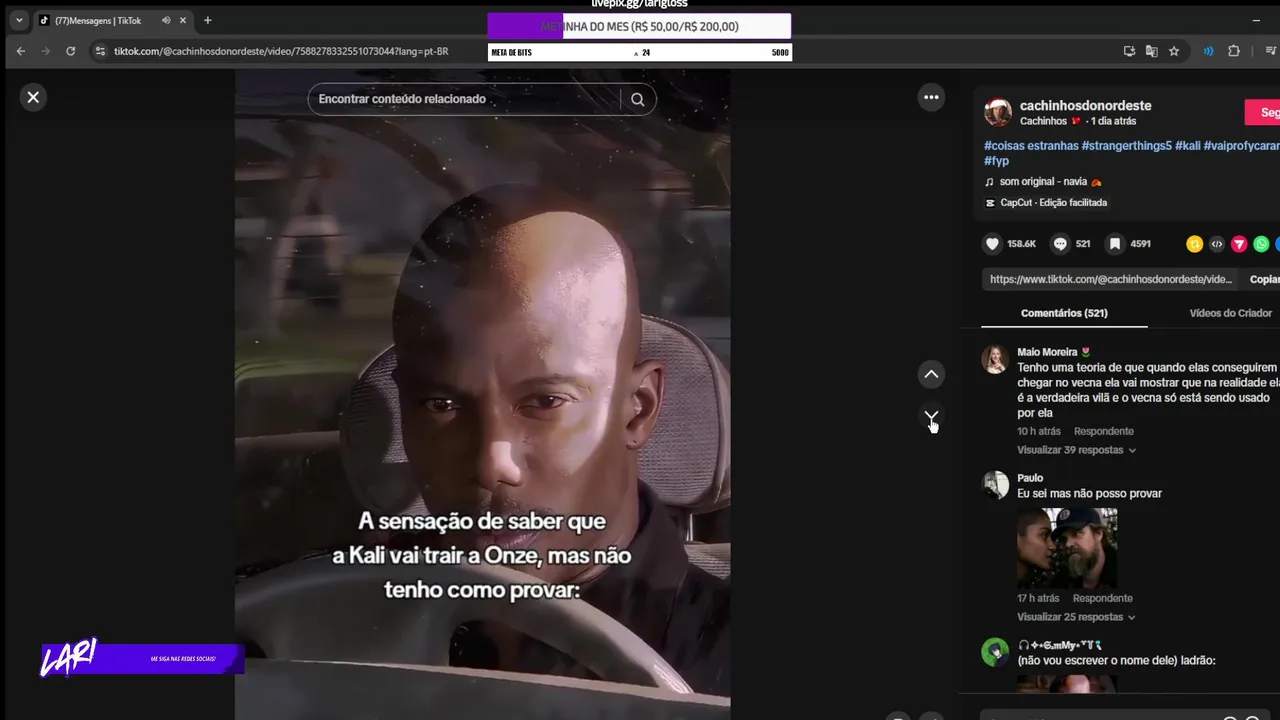The height and width of the screenshot is (720, 1280).
Task: Share to WhatsApp with the green icon
Action: (1261, 244)
